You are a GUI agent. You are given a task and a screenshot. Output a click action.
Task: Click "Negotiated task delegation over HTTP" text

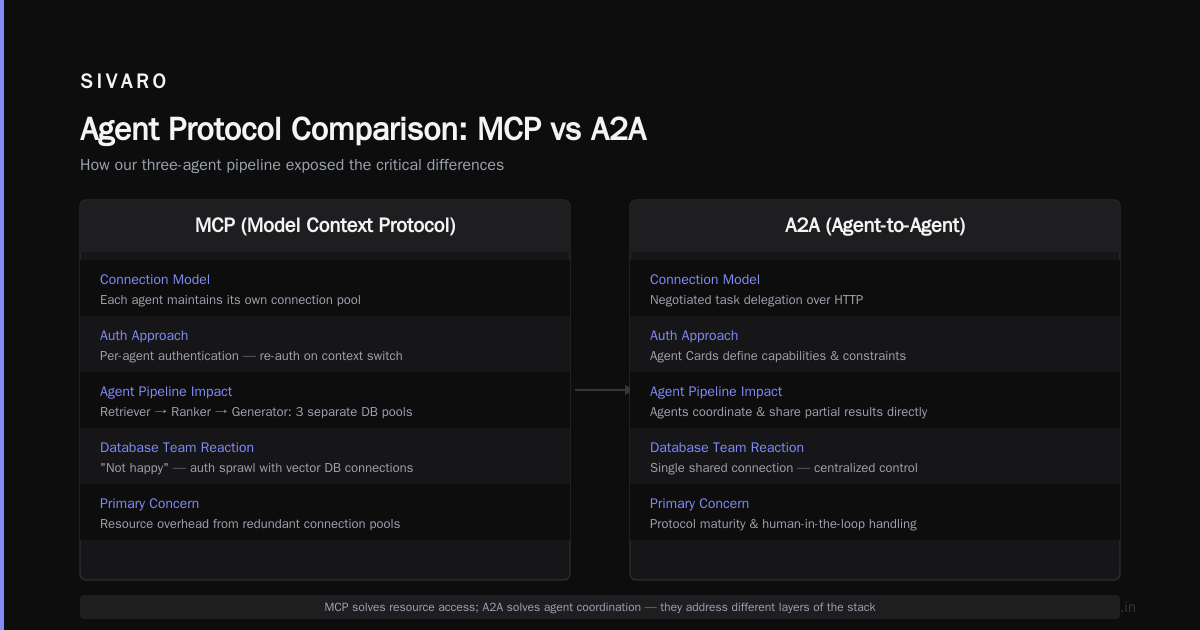(x=756, y=300)
